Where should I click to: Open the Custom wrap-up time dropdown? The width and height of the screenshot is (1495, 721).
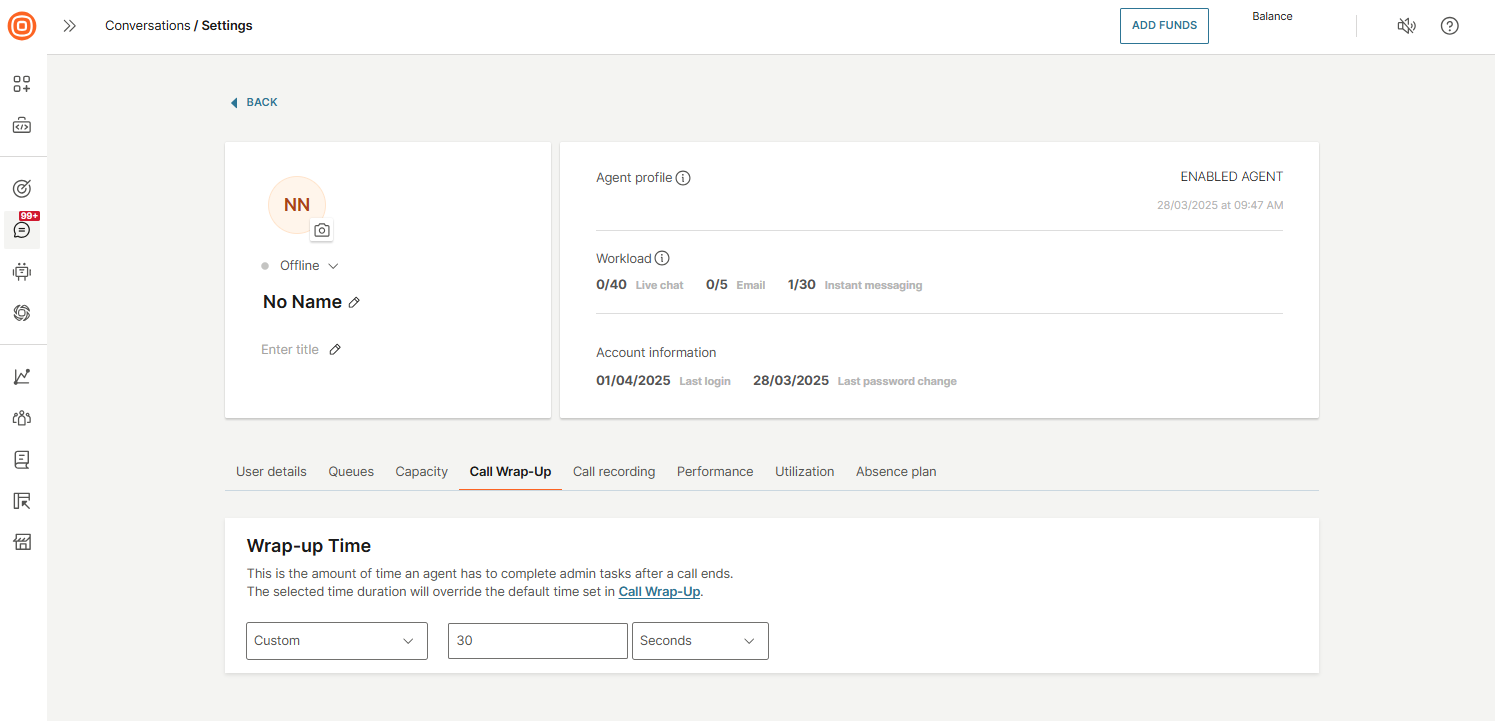[337, 641]
